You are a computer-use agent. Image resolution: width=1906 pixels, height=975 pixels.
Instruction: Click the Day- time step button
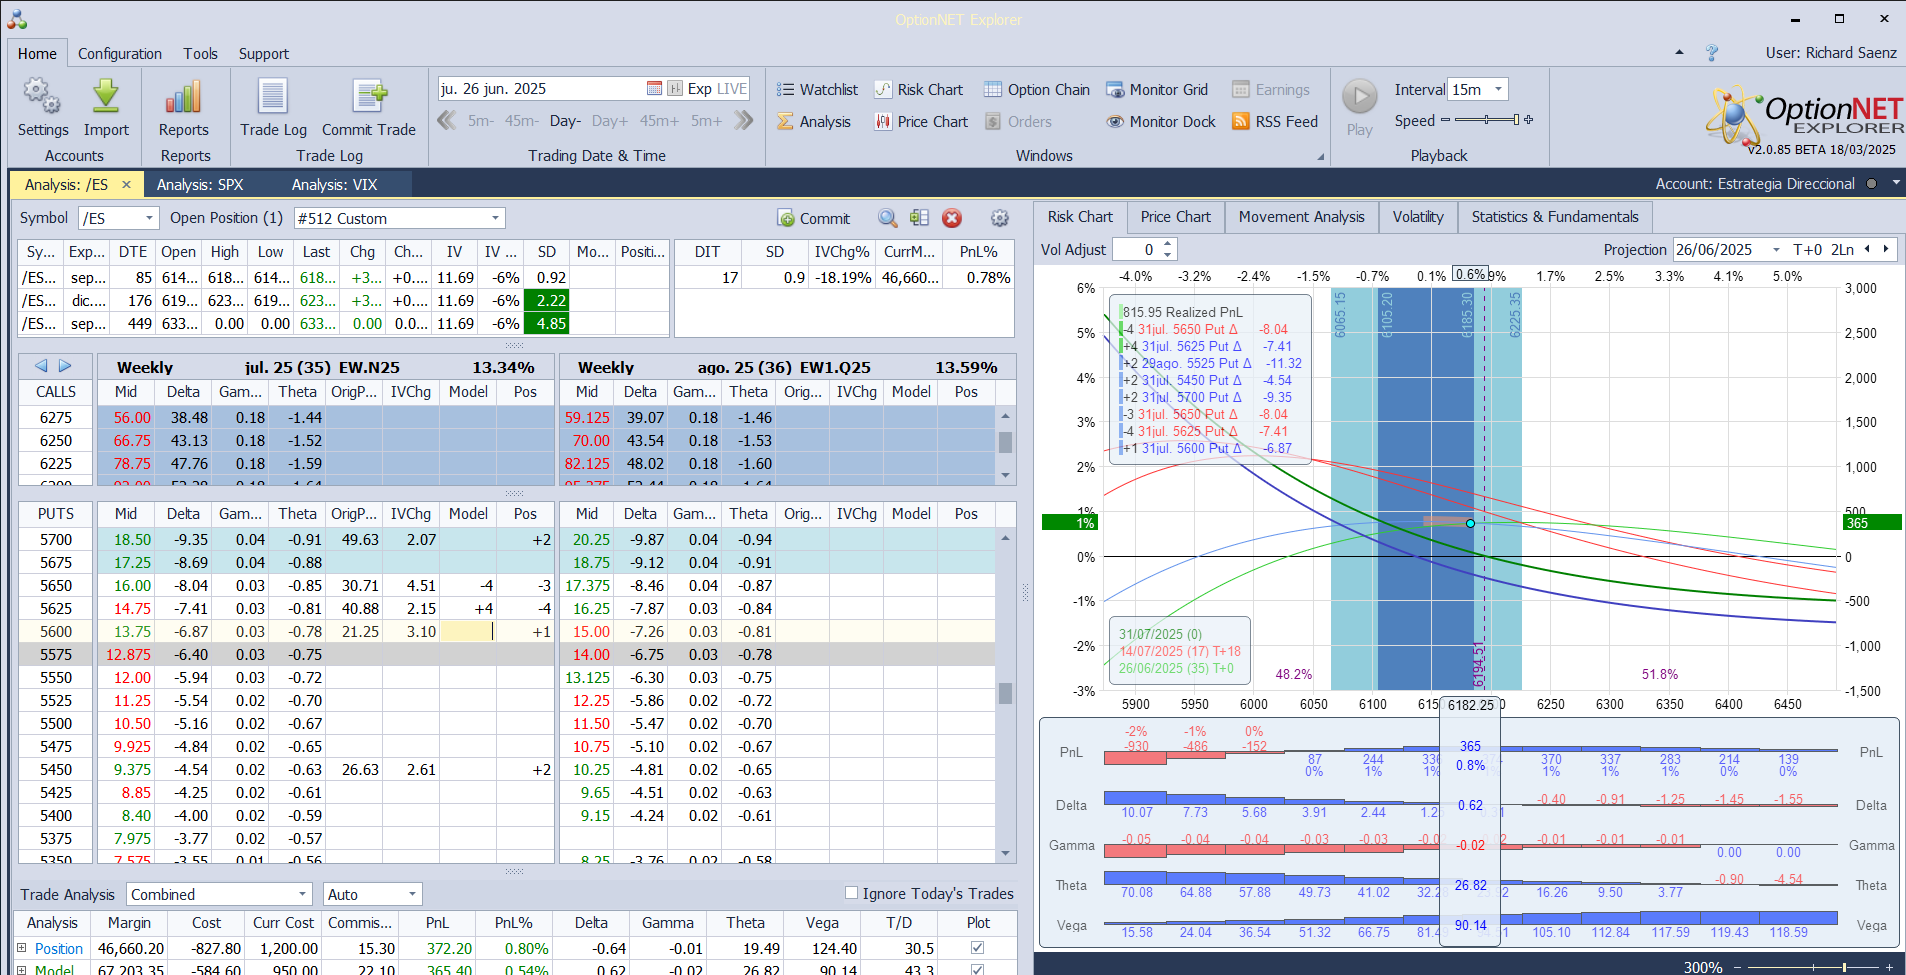pyautogui.click(x=565, y=121)
